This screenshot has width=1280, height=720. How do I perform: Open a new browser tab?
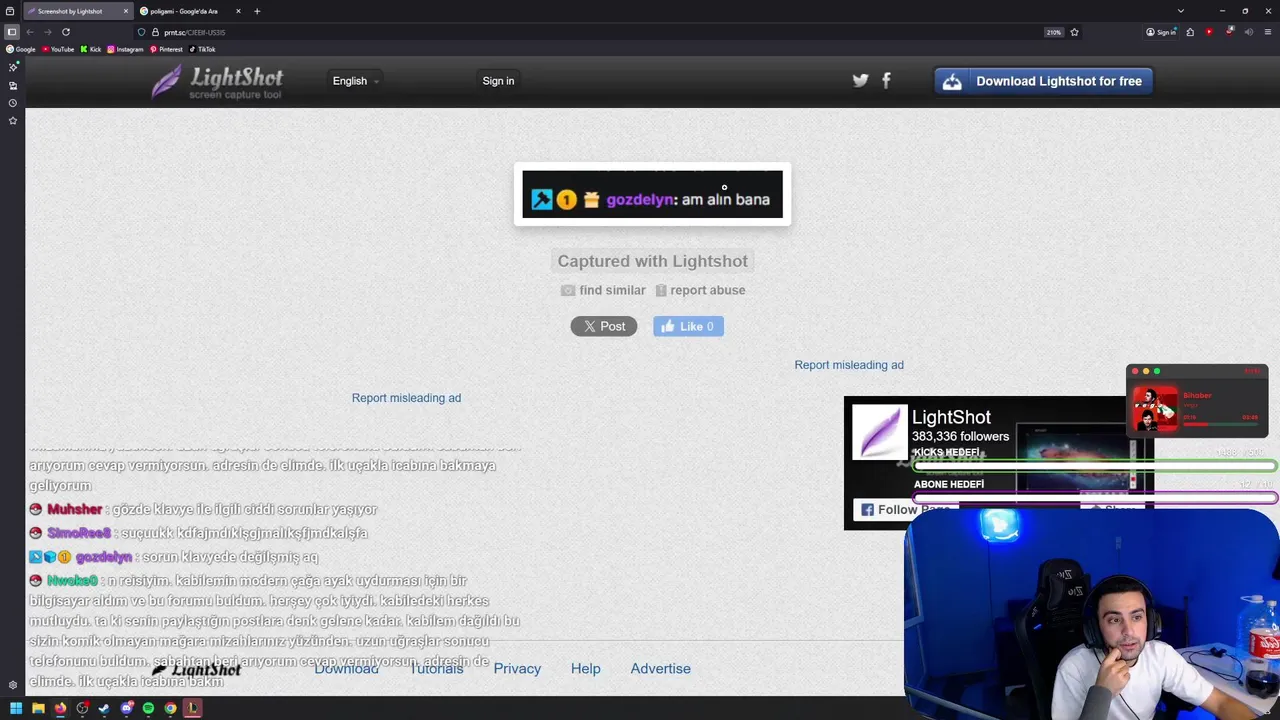[257, 11]
